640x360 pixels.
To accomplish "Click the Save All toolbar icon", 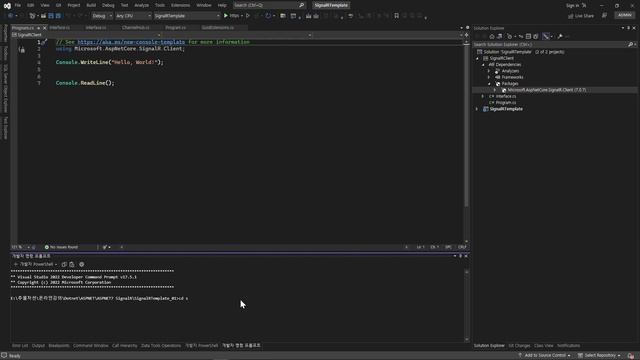I will pyautogui.click(x=58, y=16).
